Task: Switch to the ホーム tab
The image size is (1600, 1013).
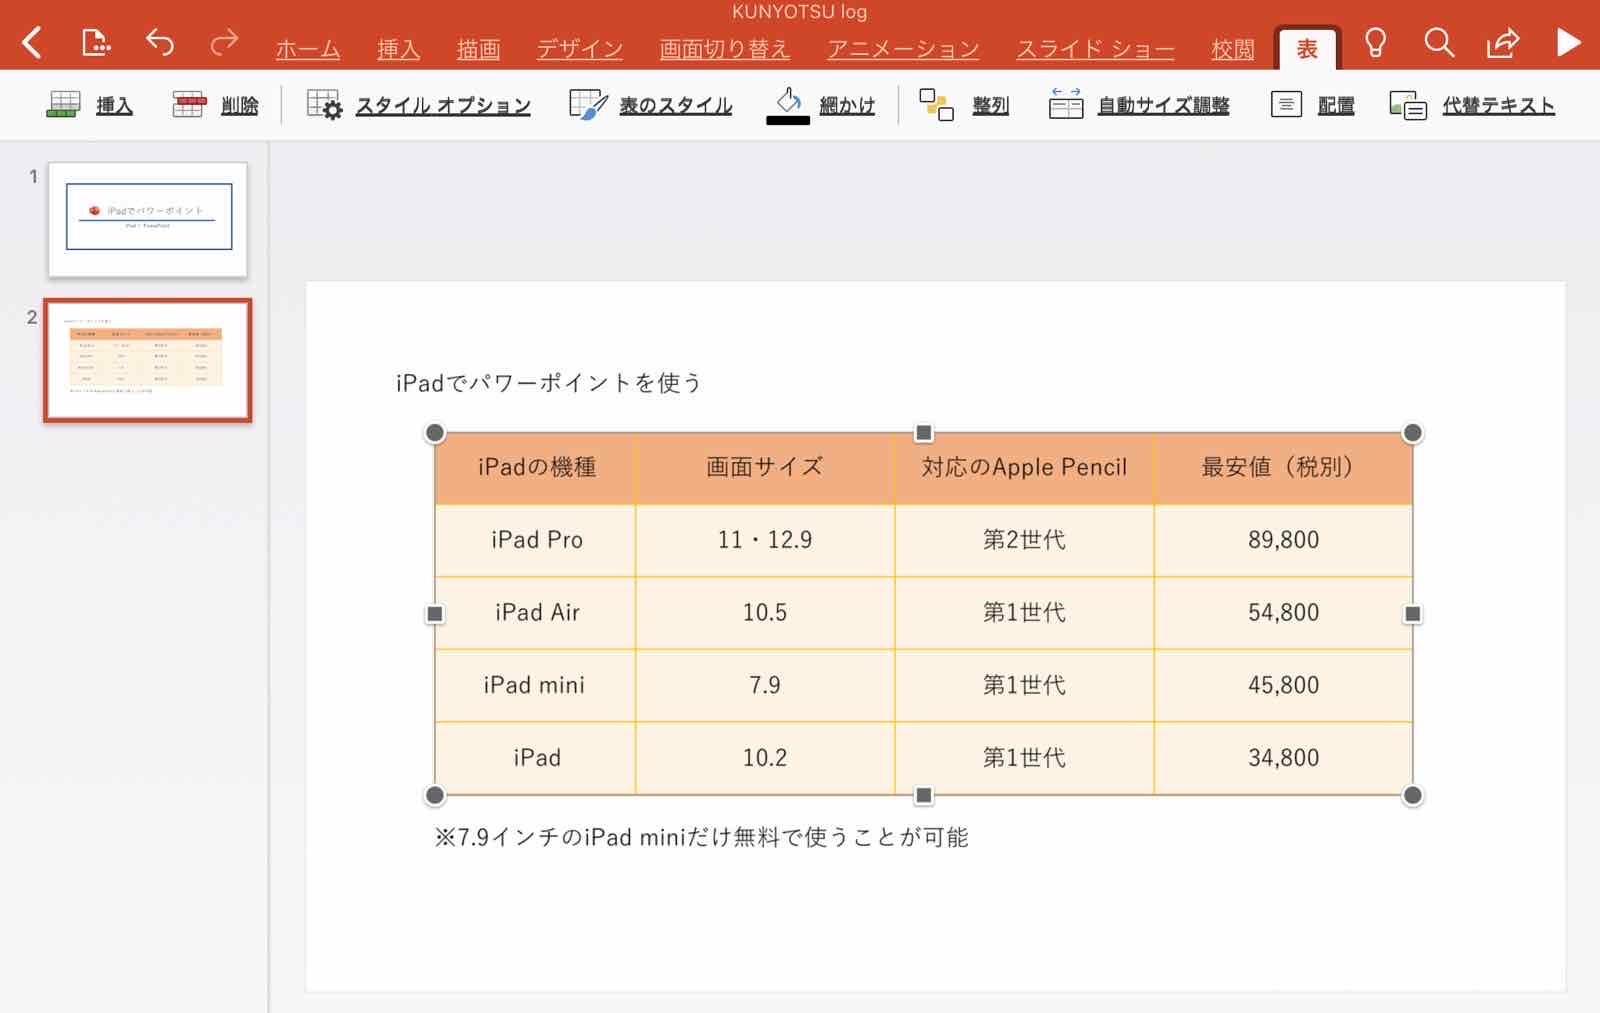Action: [308, 49]
